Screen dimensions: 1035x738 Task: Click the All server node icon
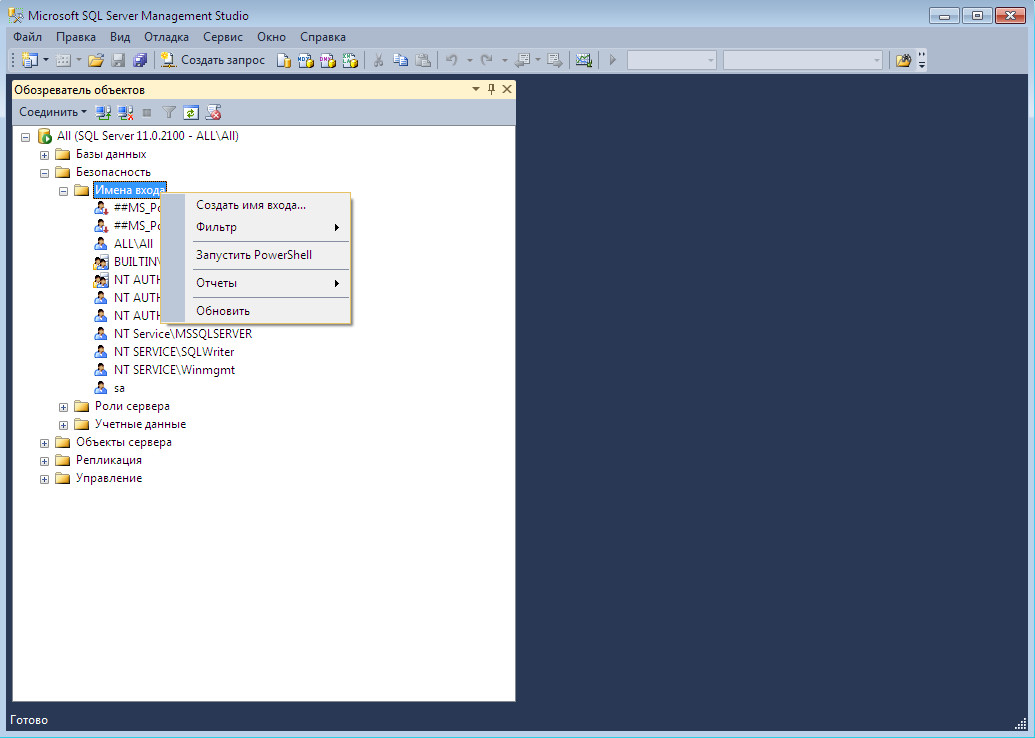[x=45, y=136]
